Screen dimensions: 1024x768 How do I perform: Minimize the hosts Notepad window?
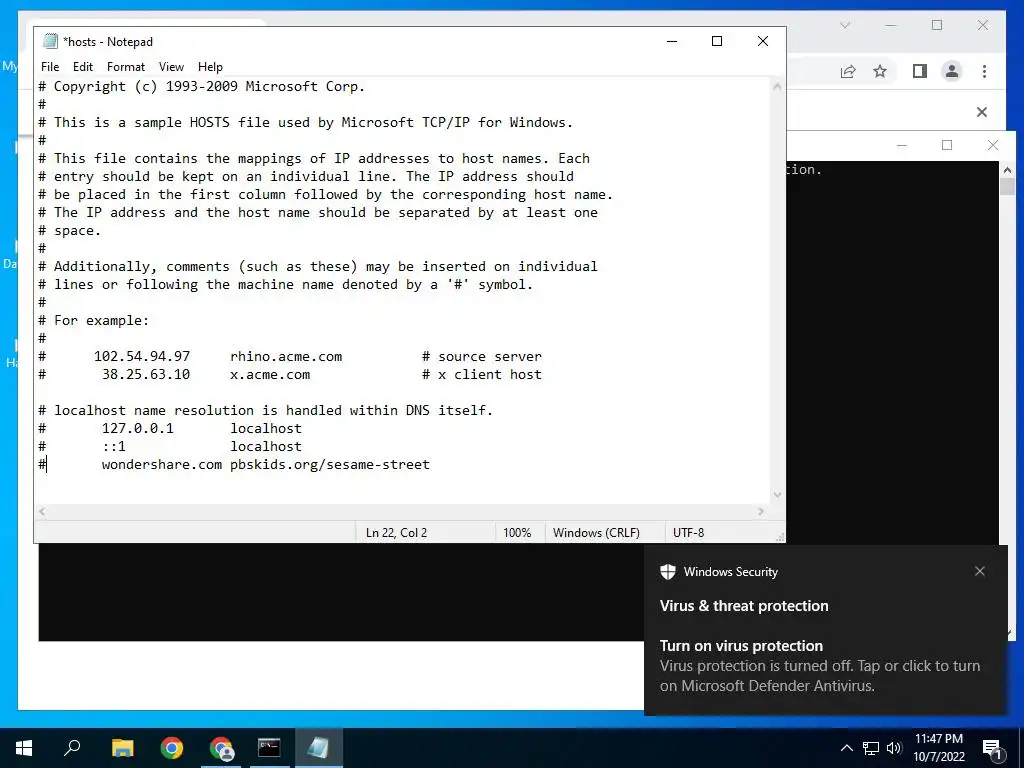coord(672,41)
